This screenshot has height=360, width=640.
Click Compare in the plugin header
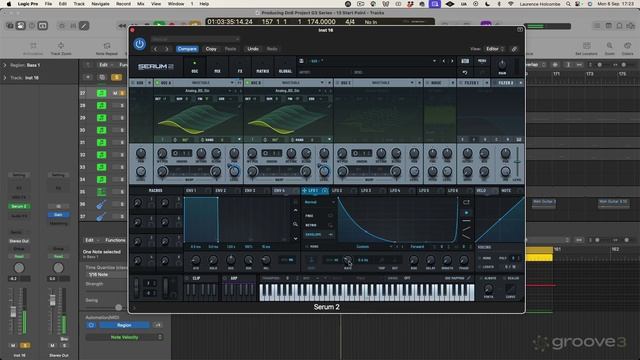pos(187,49)
